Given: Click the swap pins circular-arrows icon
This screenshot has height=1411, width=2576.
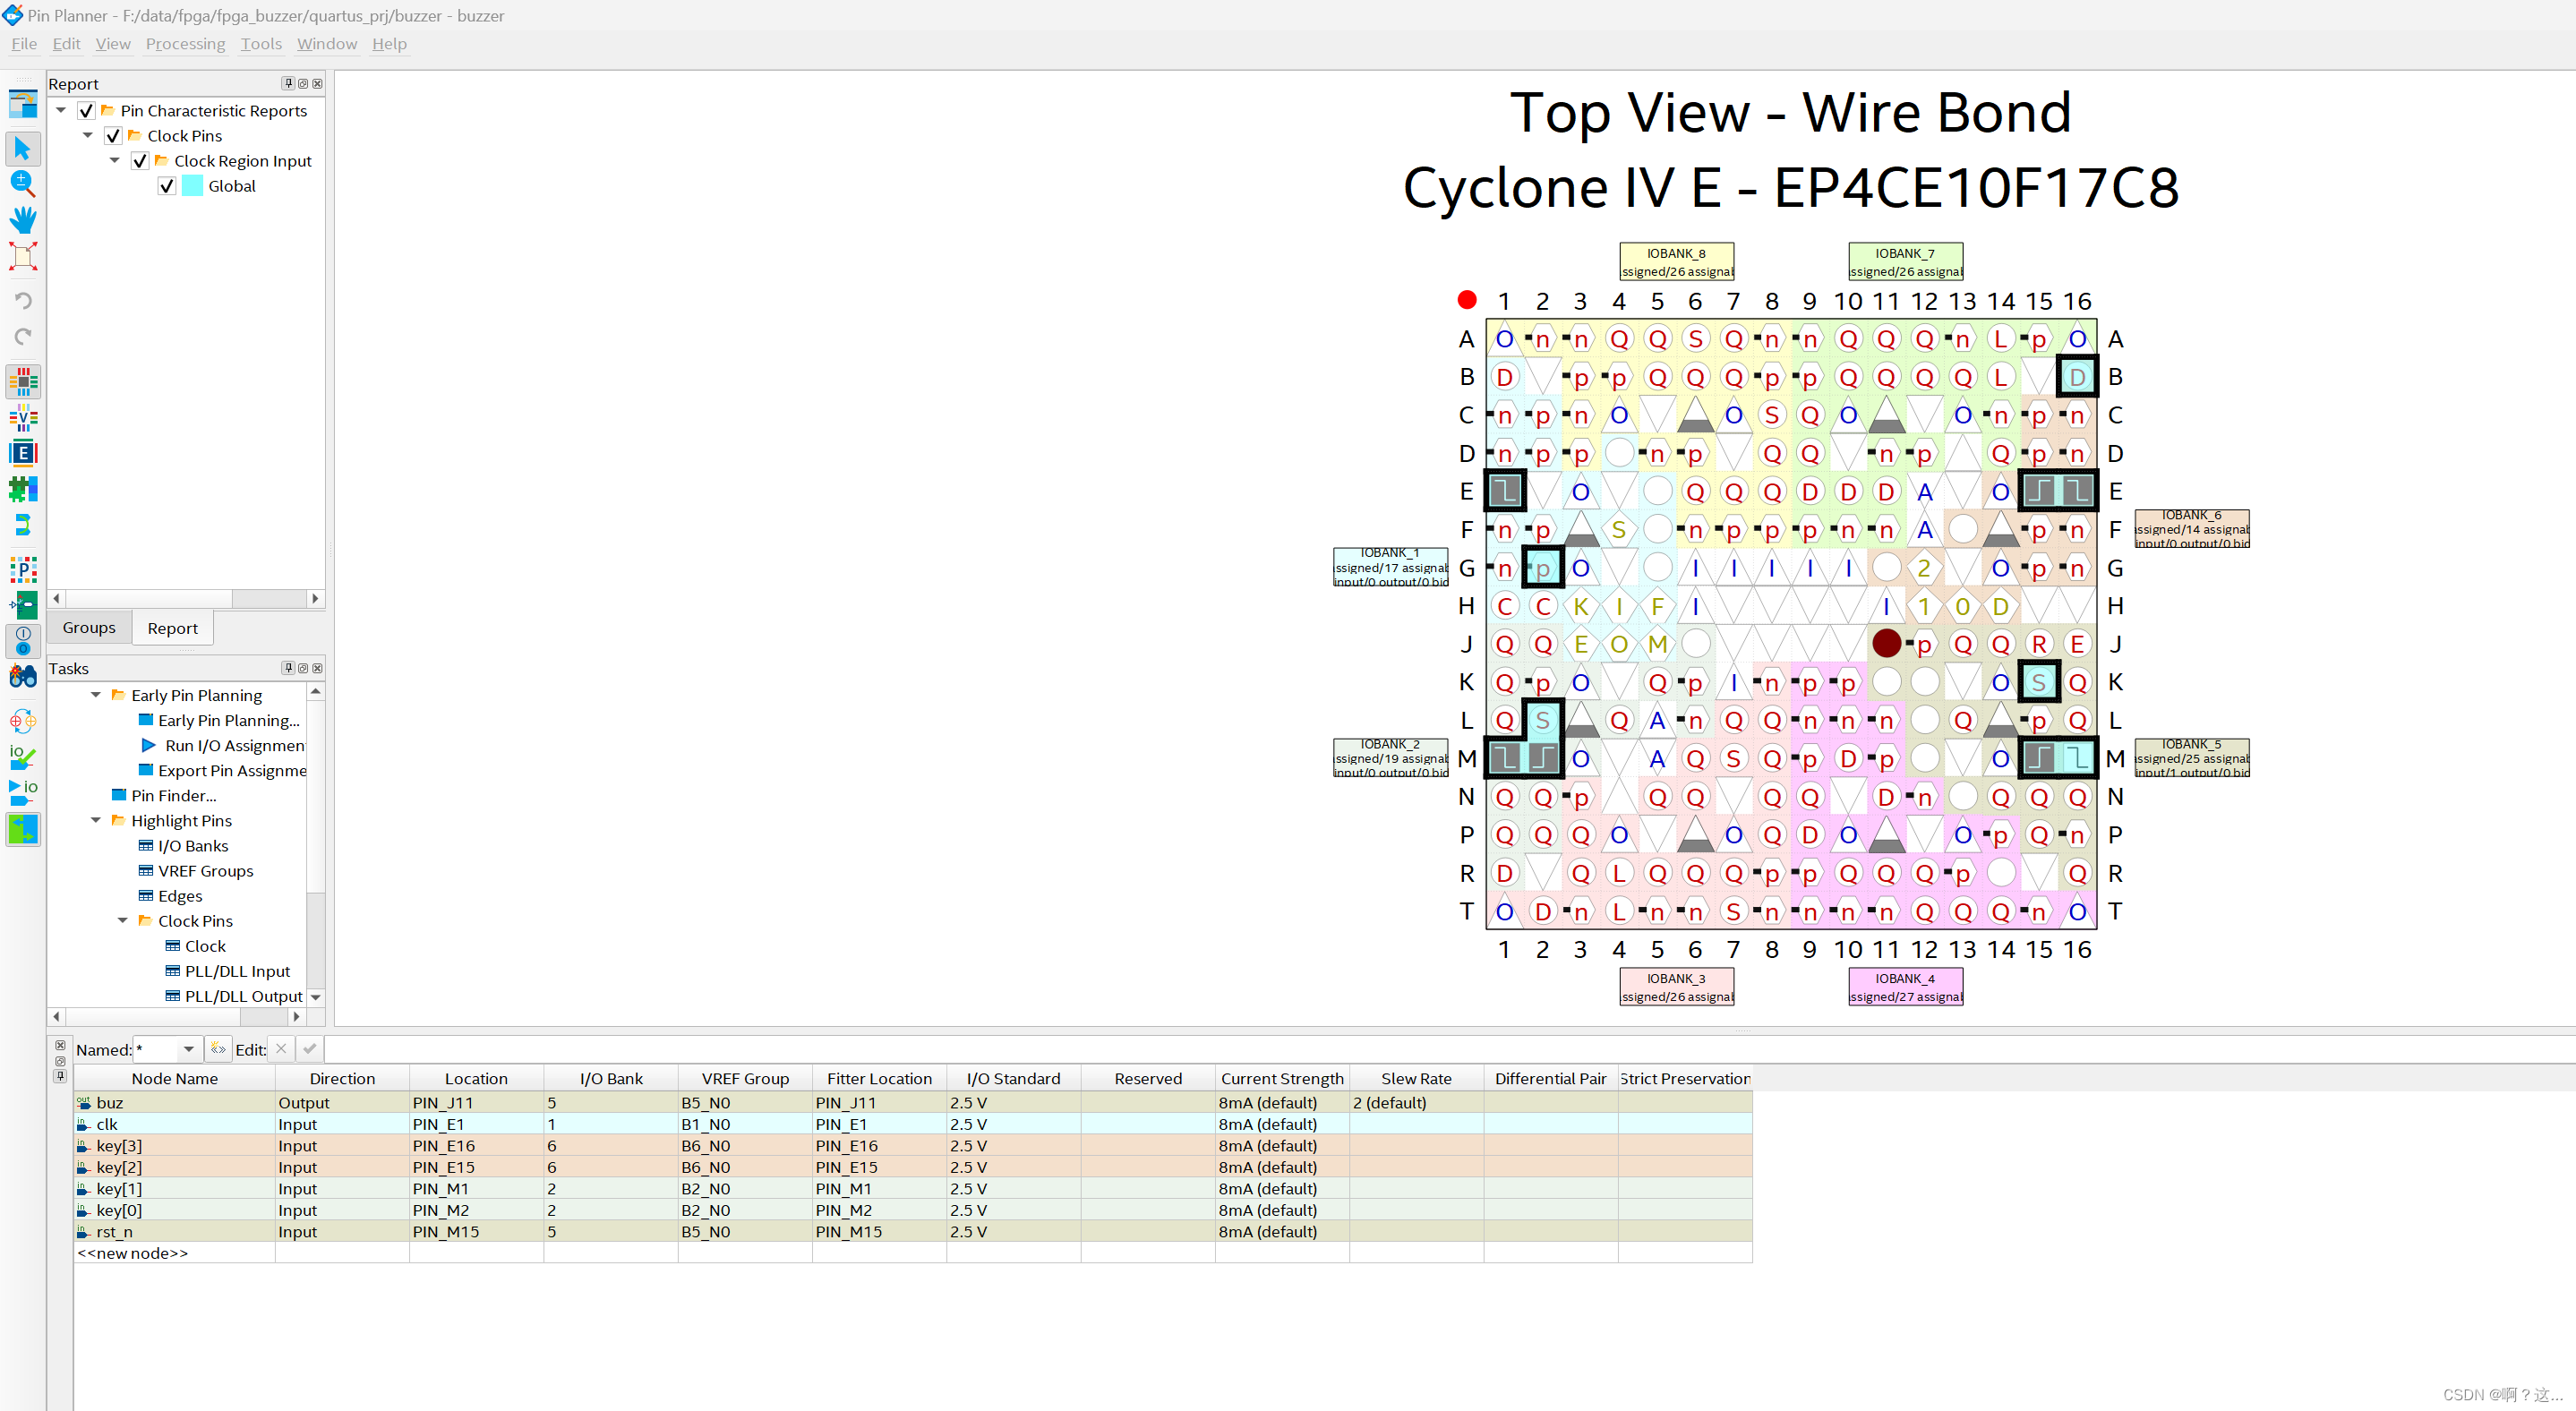Looking at the screenshot, I should pyautogui.click(x=23, y=721).
